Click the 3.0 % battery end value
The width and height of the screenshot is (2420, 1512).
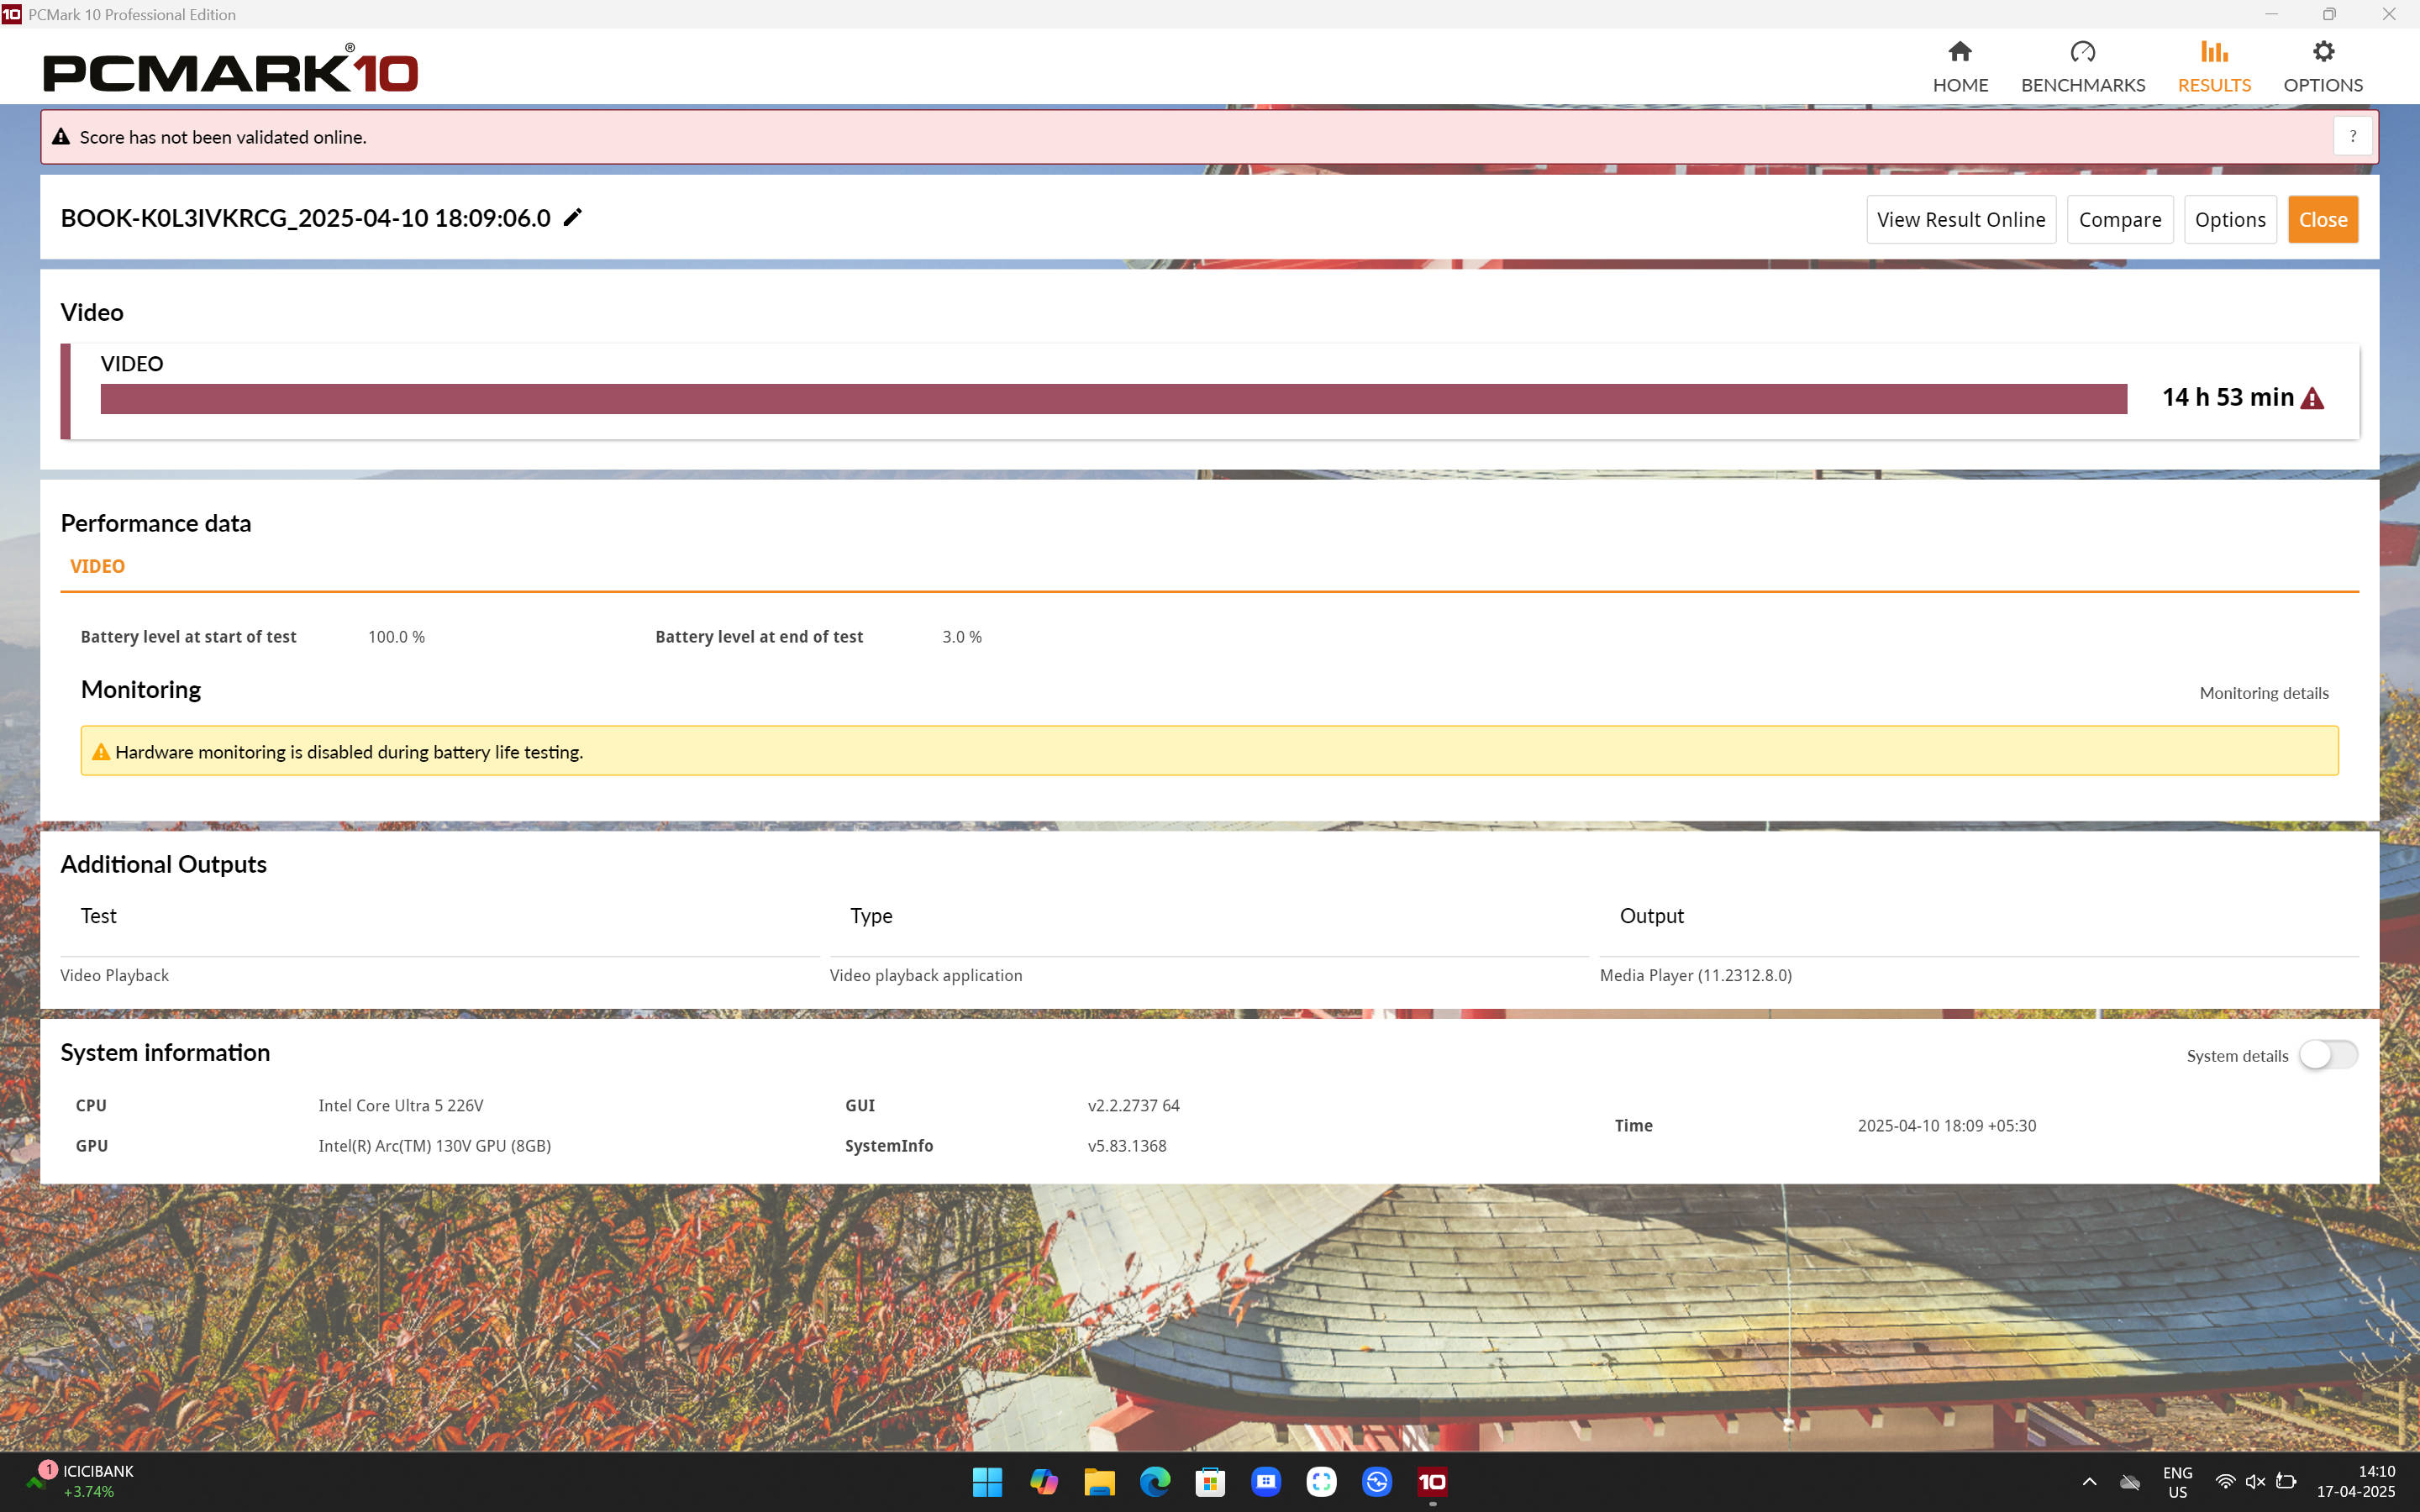point(961,637)
